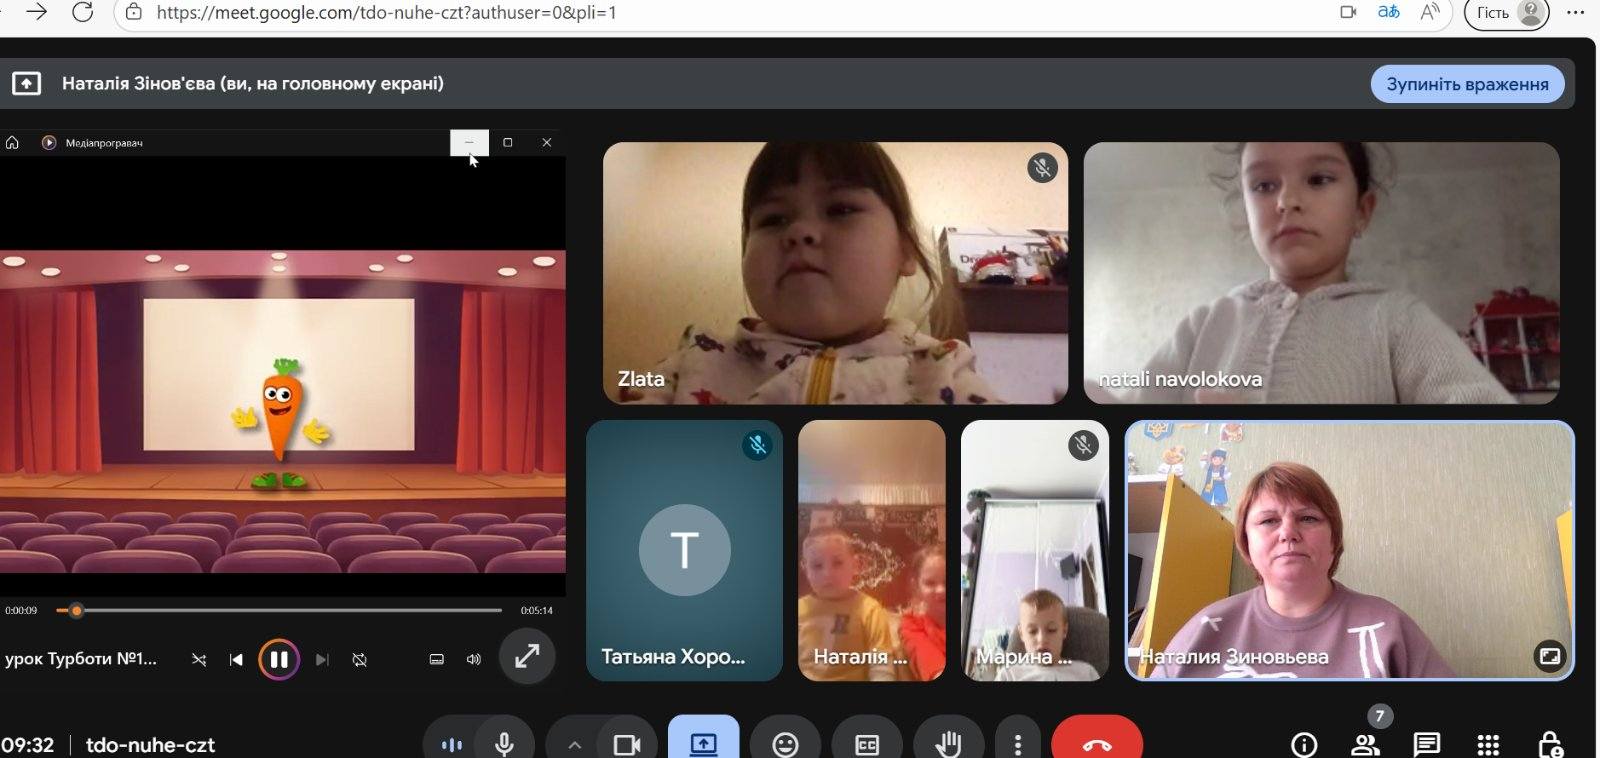Click the Зупиніть враження button
1600x758 pixels.
pyautogui.click(x=1466, y=84)
